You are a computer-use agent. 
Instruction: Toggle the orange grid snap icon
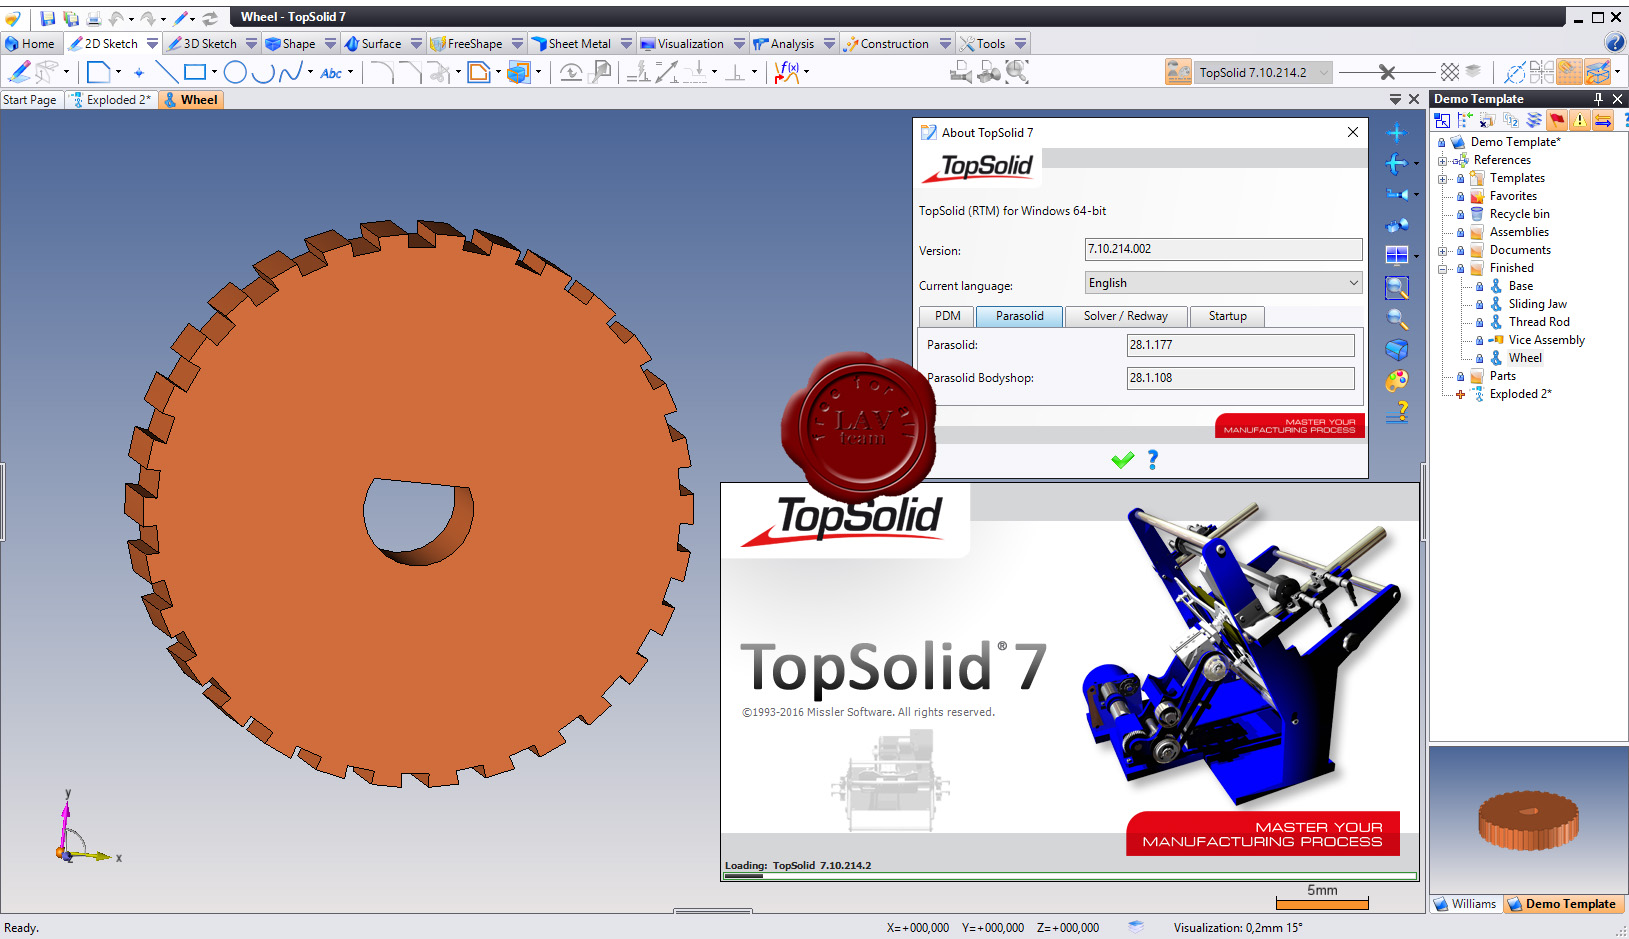click(1569, 72)
